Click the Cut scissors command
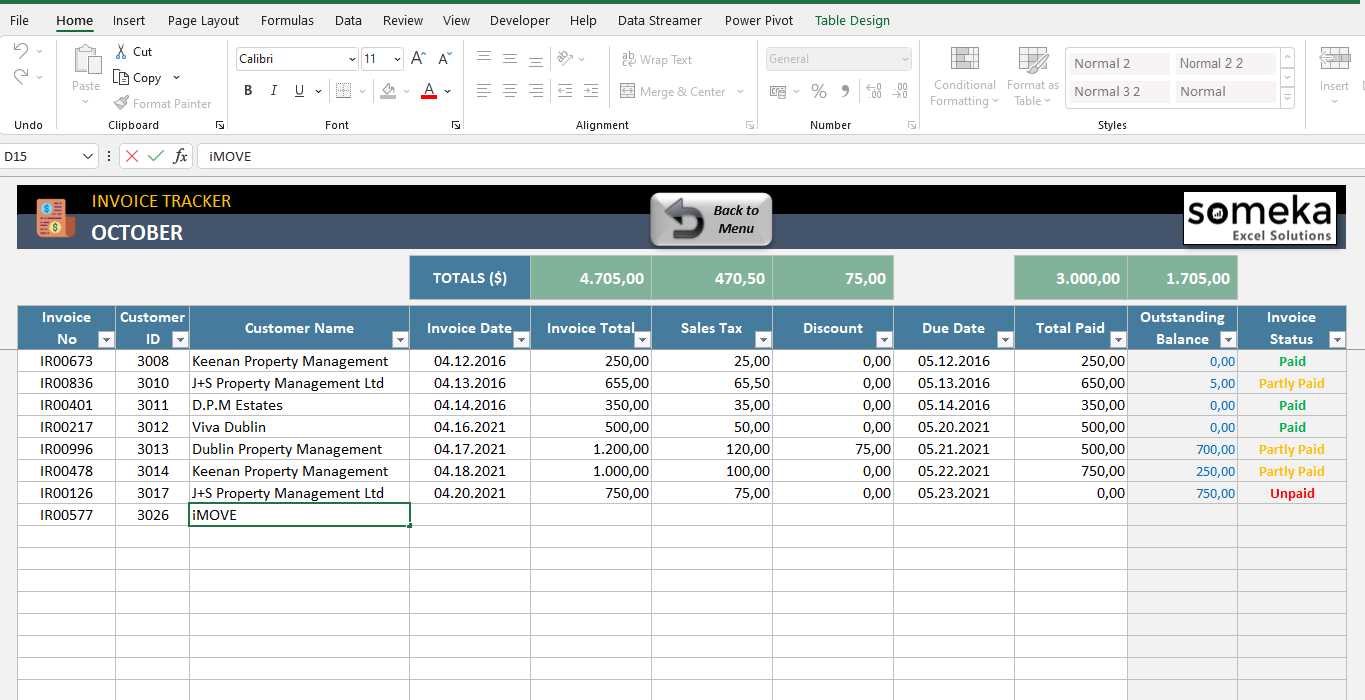 pos(133,51)
